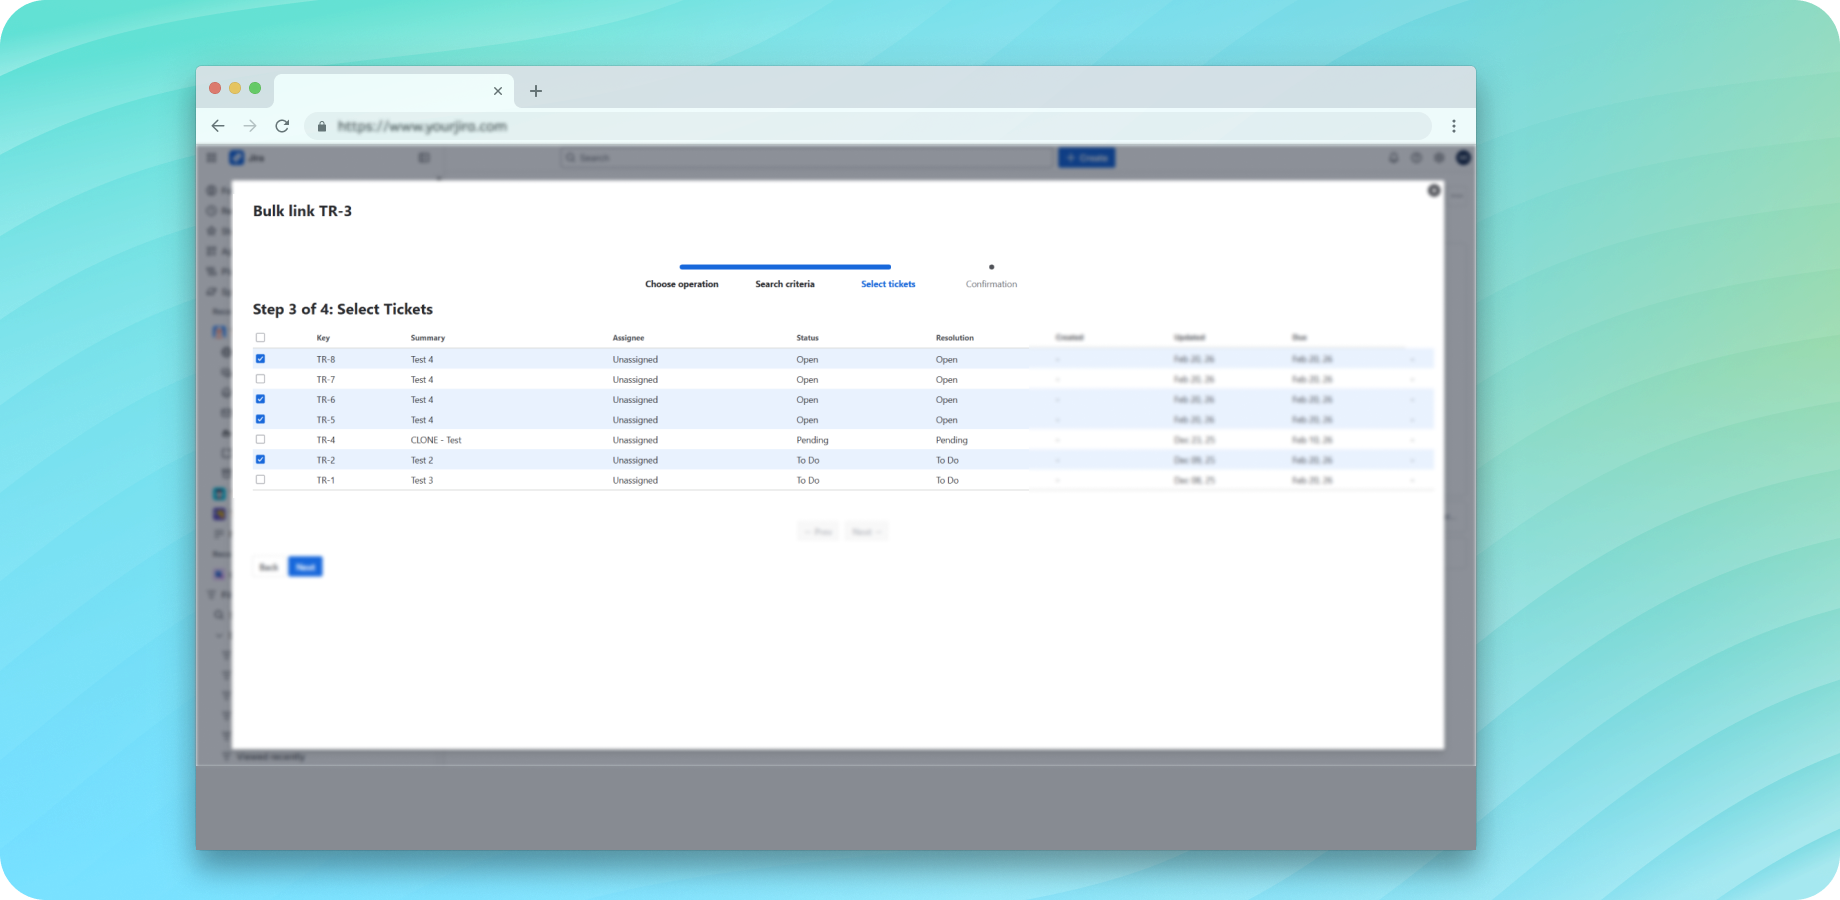Screen dimensions: 1840x900
Task: Click the pagination Next button
Action: [866, 532]
